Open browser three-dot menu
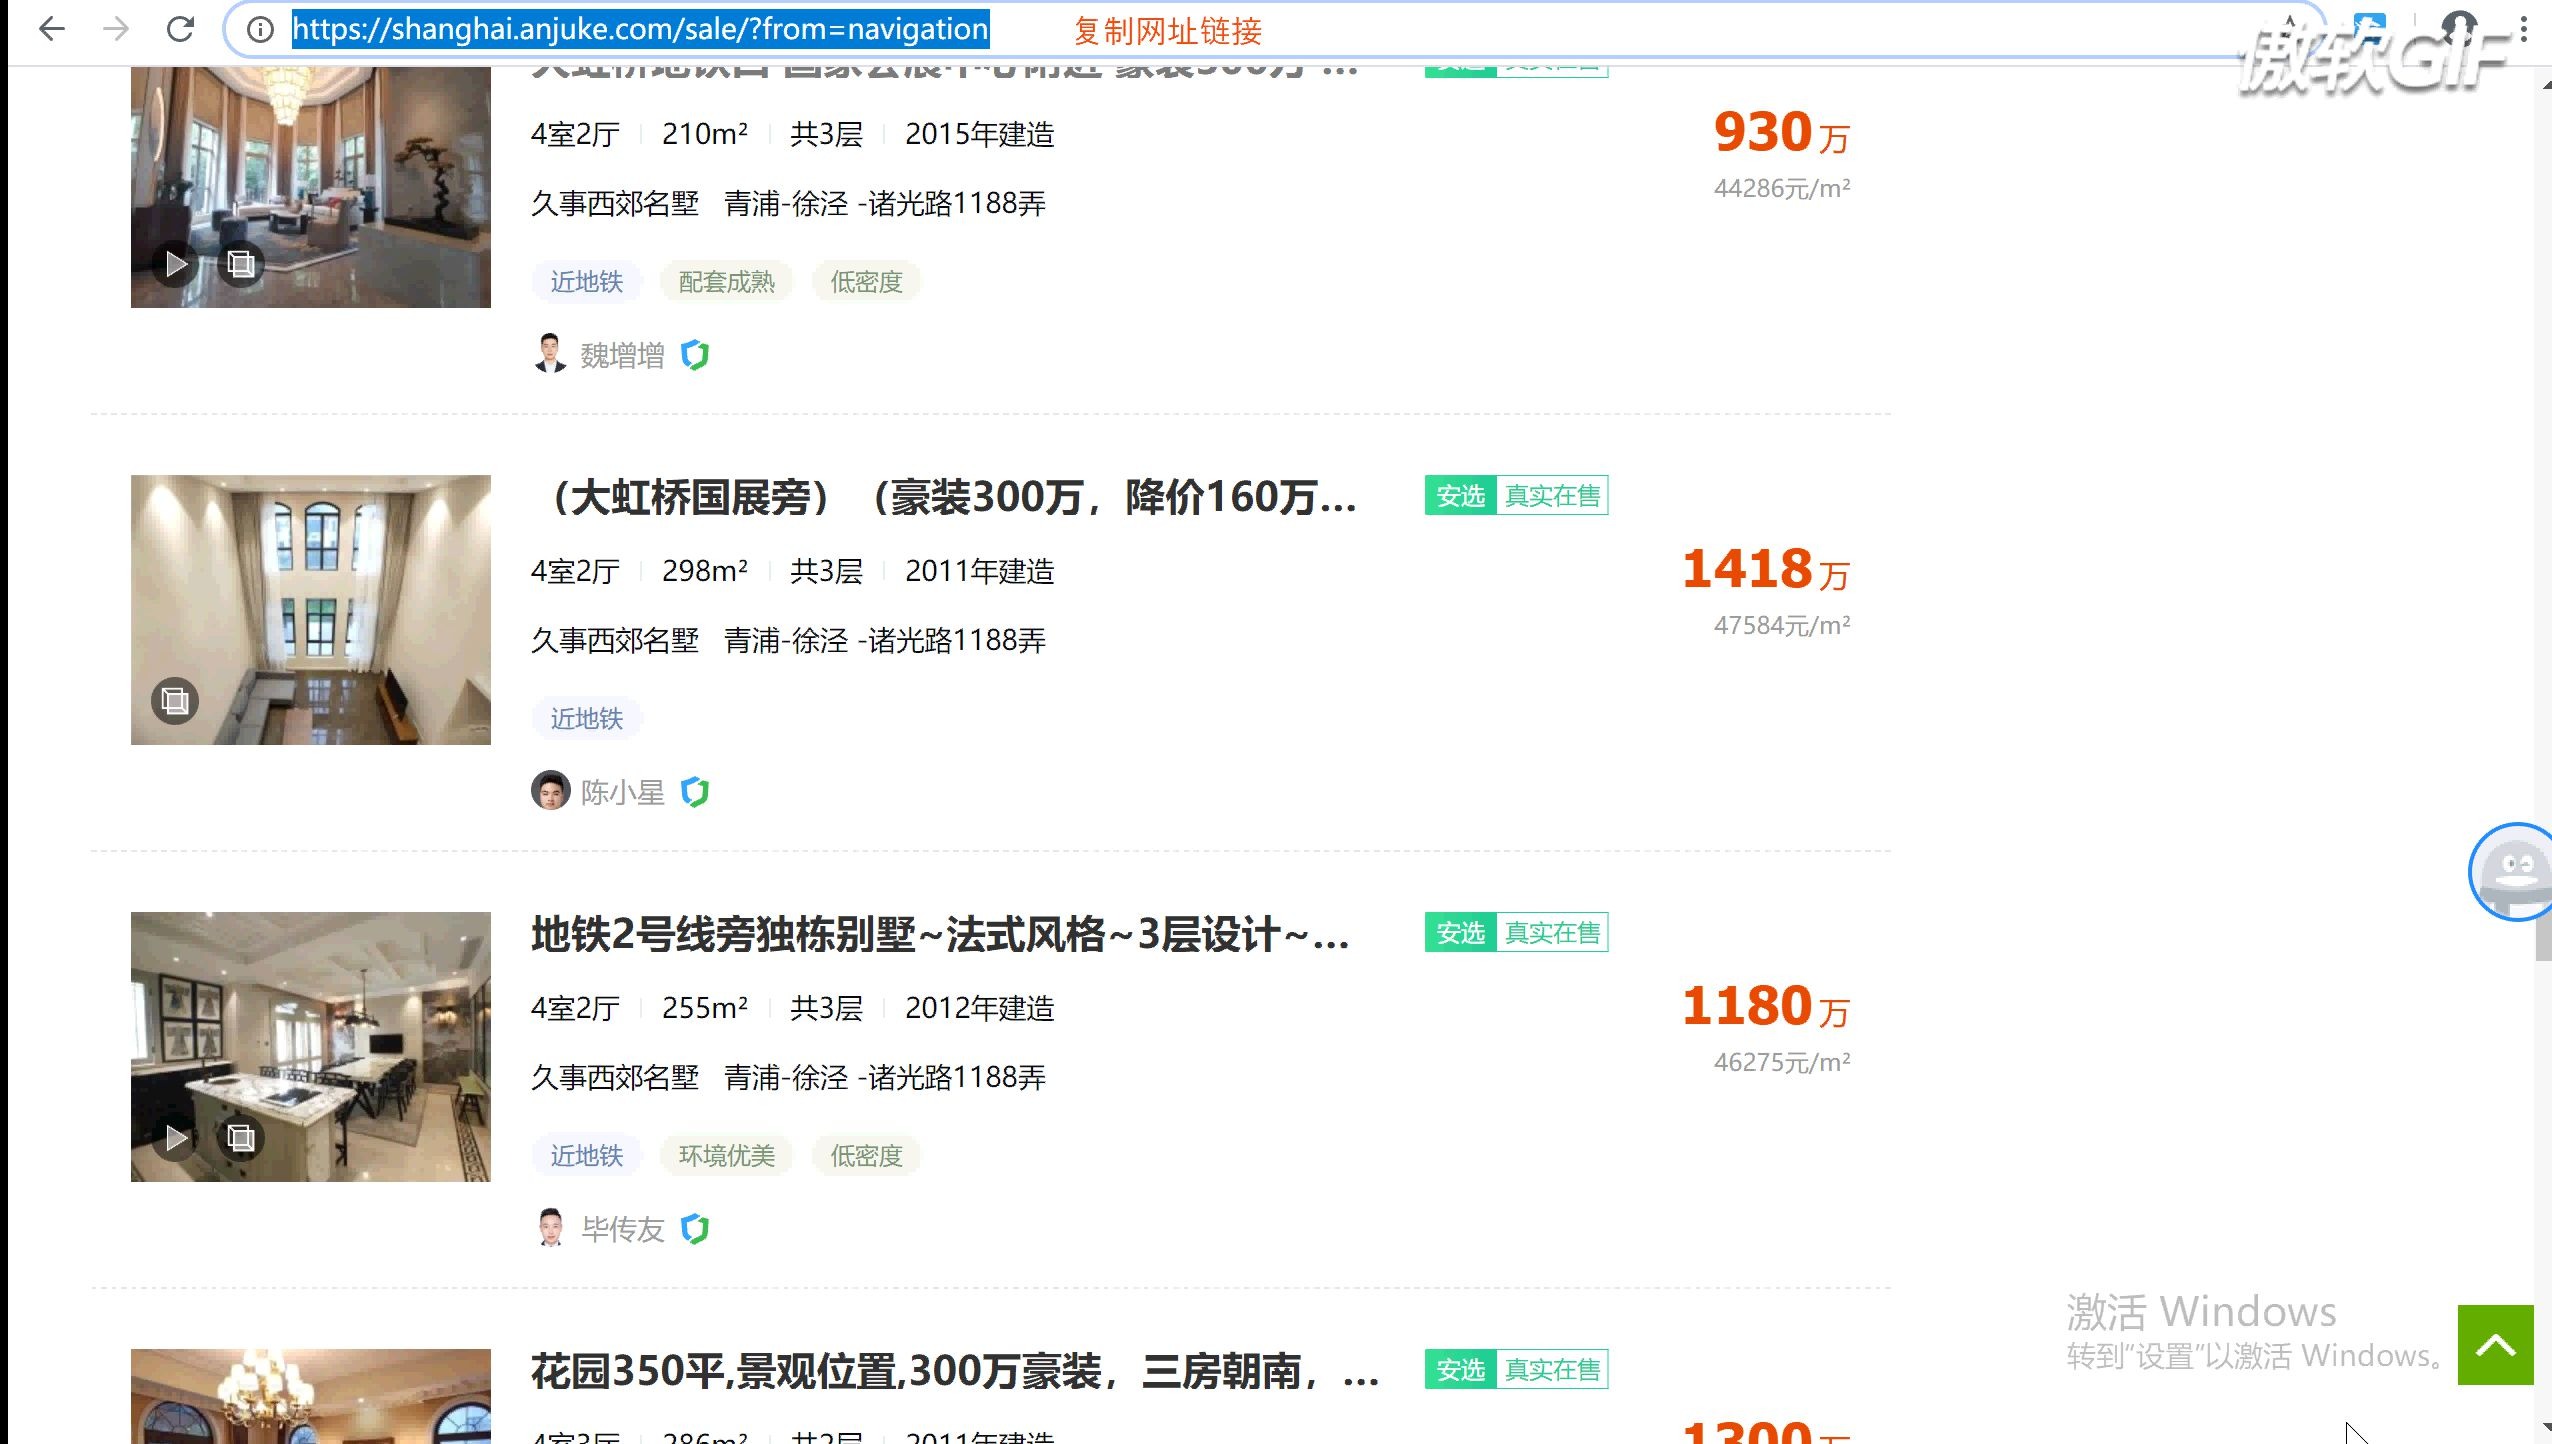2552x1444 pixels. (x=2524, y=29)
